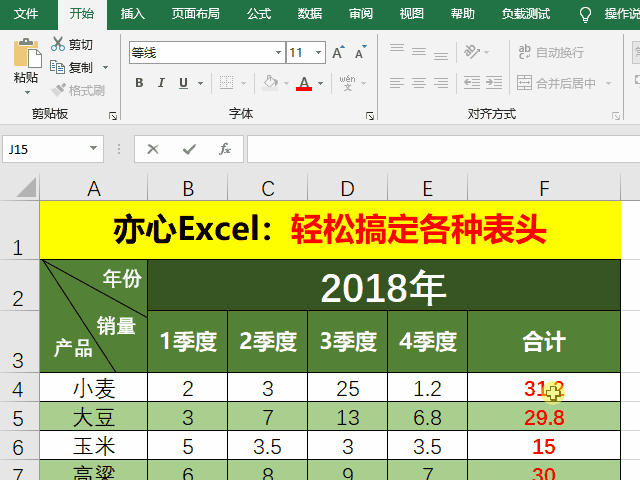Viewport: 640px width, 480px height.
Task: Click Merge & Center (合并后居中)
Action: coord(556,83)
